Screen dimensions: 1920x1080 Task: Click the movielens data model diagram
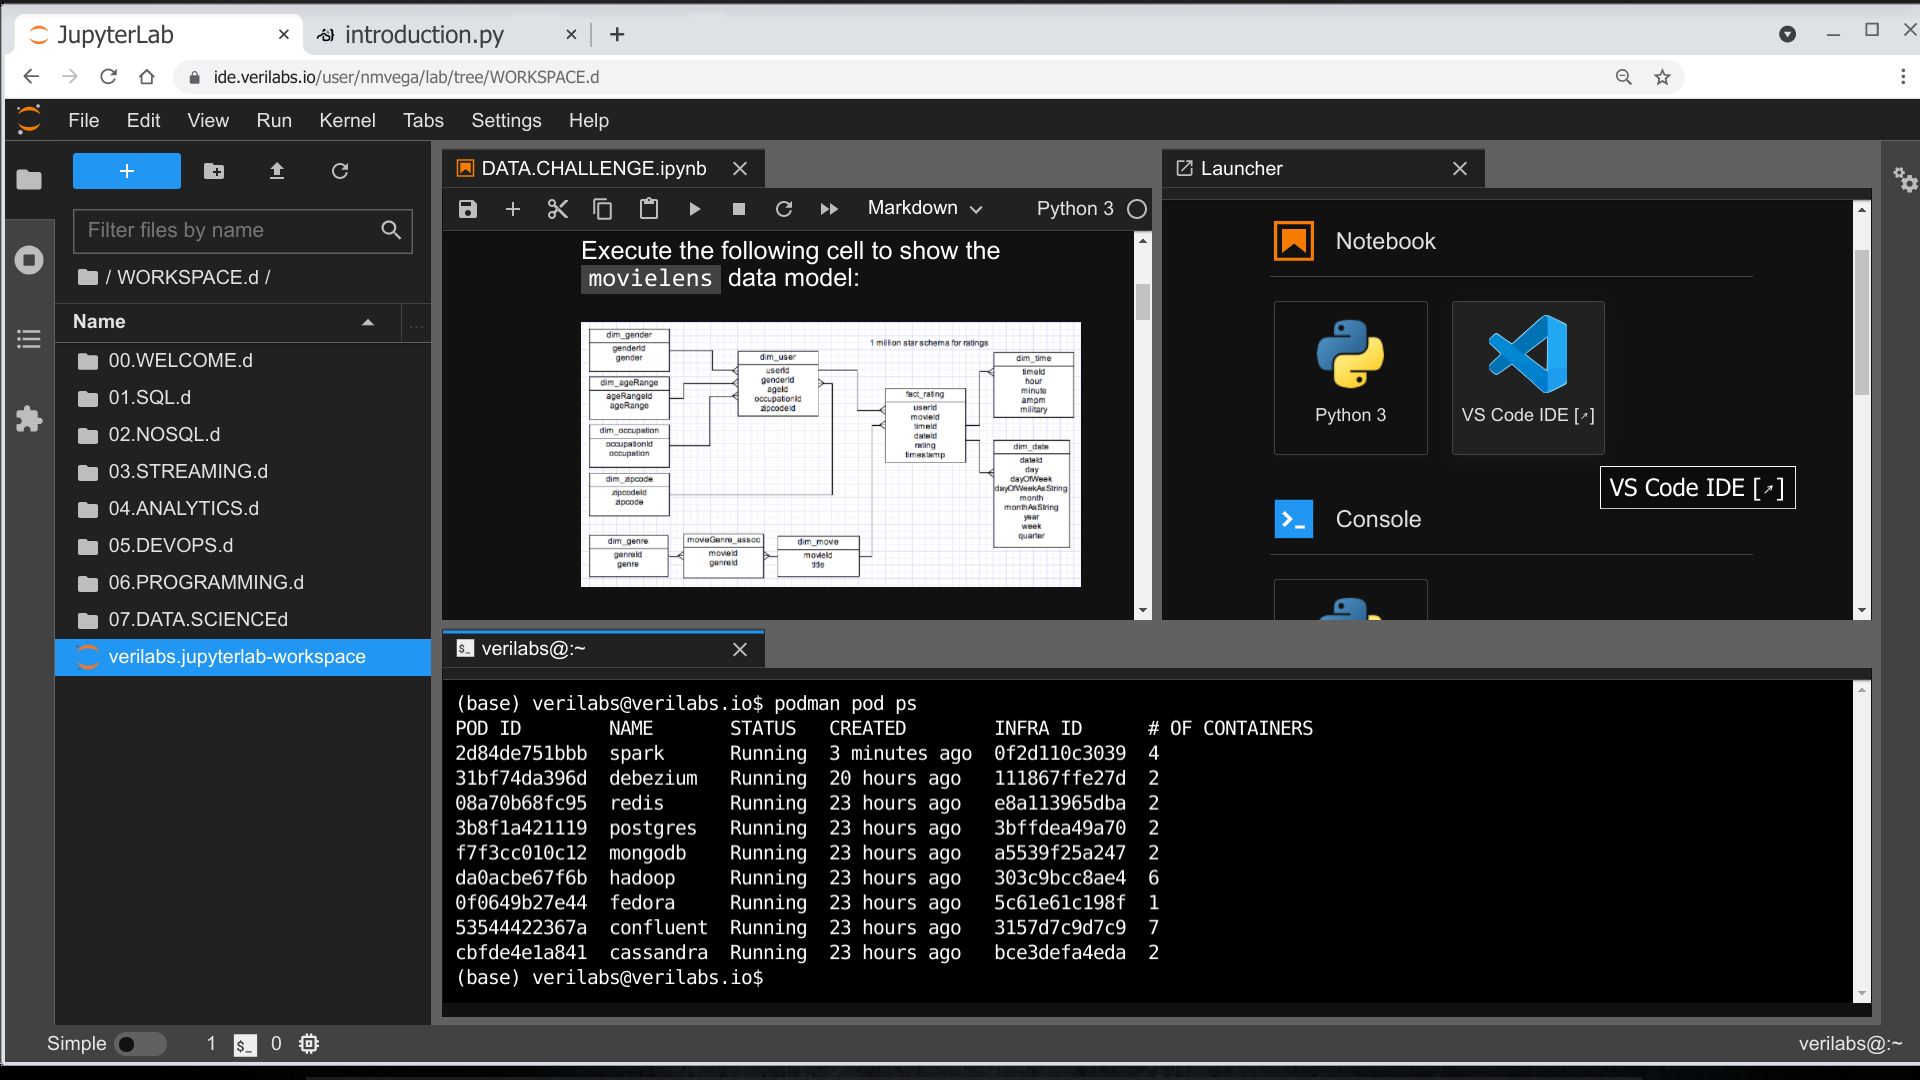pos(830,454)
